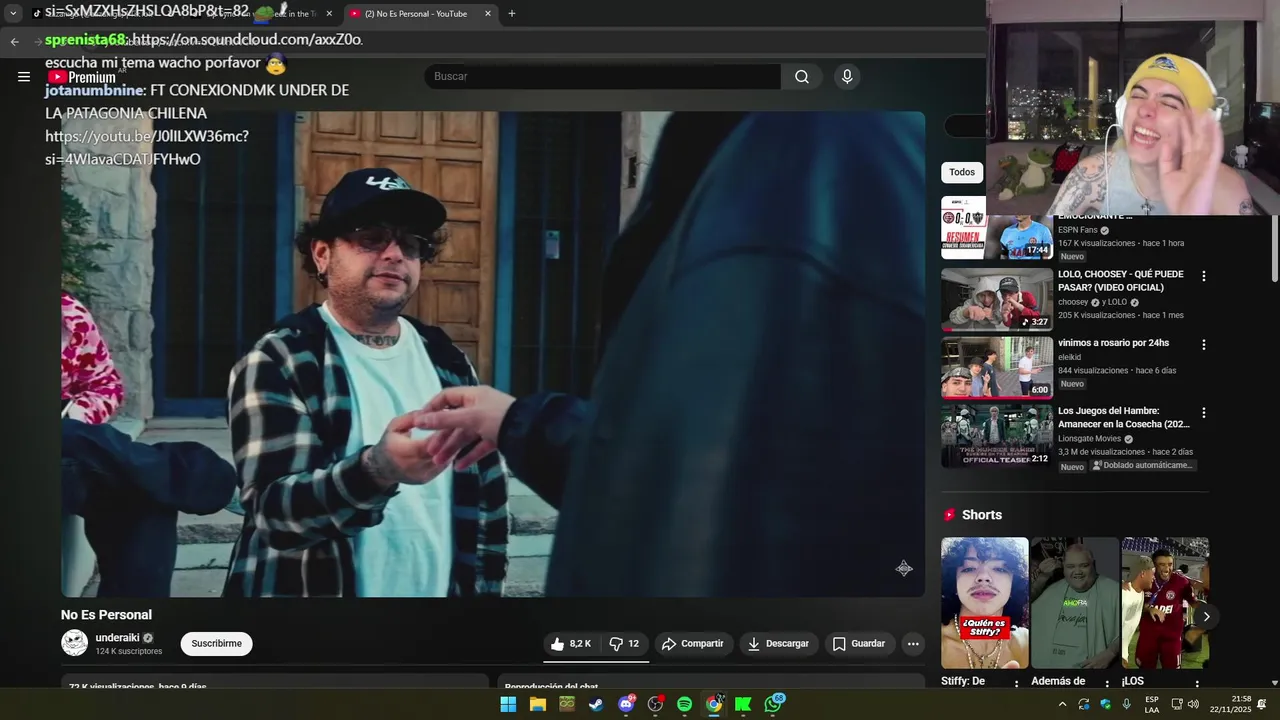1280x720 pixels.
Task: Open the Compartir share dialog
Action: (x=693, y=644)
